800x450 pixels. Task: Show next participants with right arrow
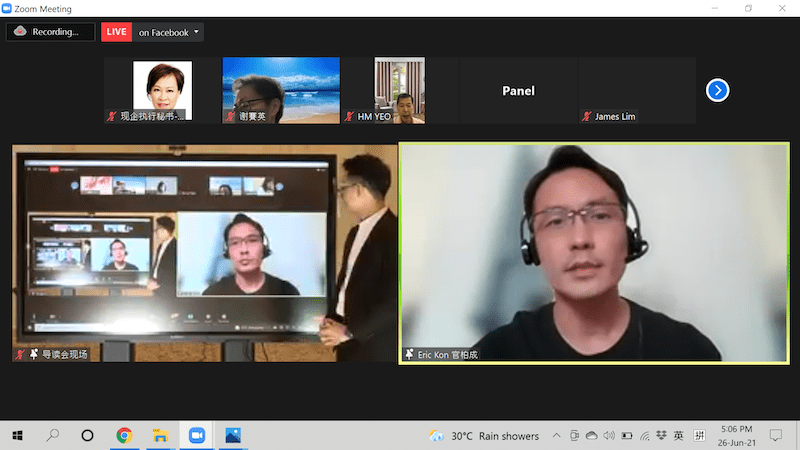point(717,90)
